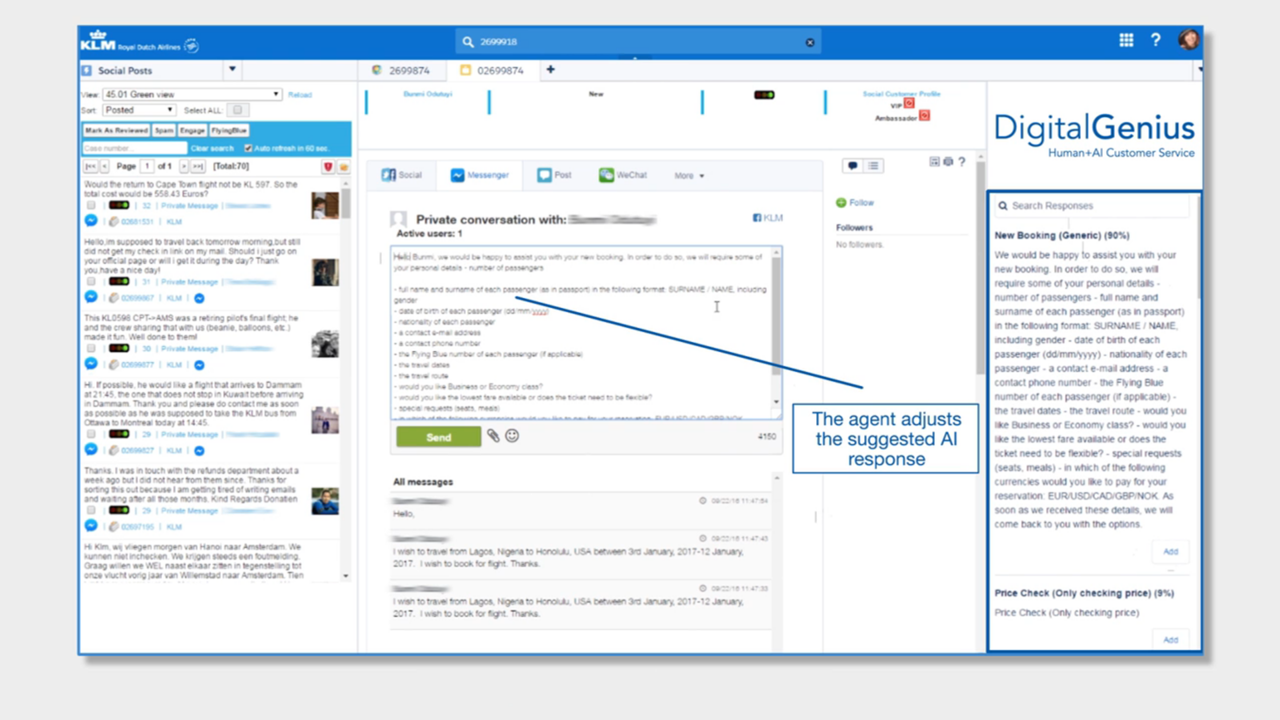
Task: Open the Sort 'Posted' dropdown
Action: coord(140,110)
